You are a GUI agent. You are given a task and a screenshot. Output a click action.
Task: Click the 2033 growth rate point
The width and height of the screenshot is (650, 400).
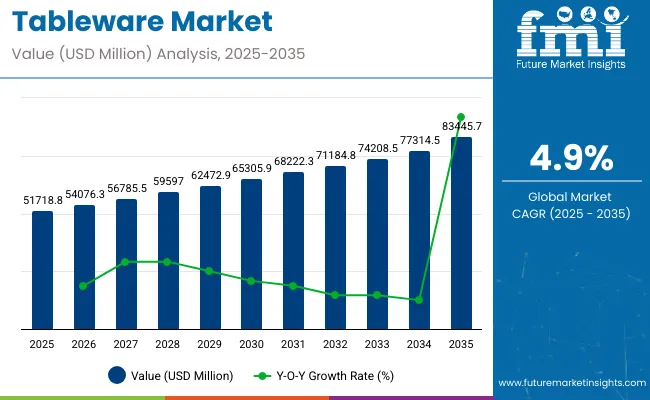click(x=377, y=295)
